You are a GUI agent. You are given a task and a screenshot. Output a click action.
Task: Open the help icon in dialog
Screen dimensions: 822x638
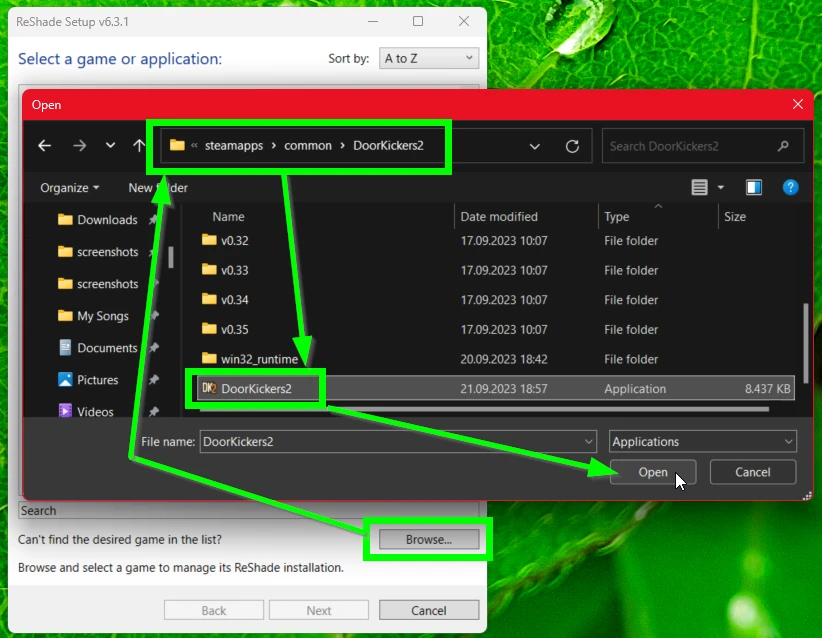790,187
